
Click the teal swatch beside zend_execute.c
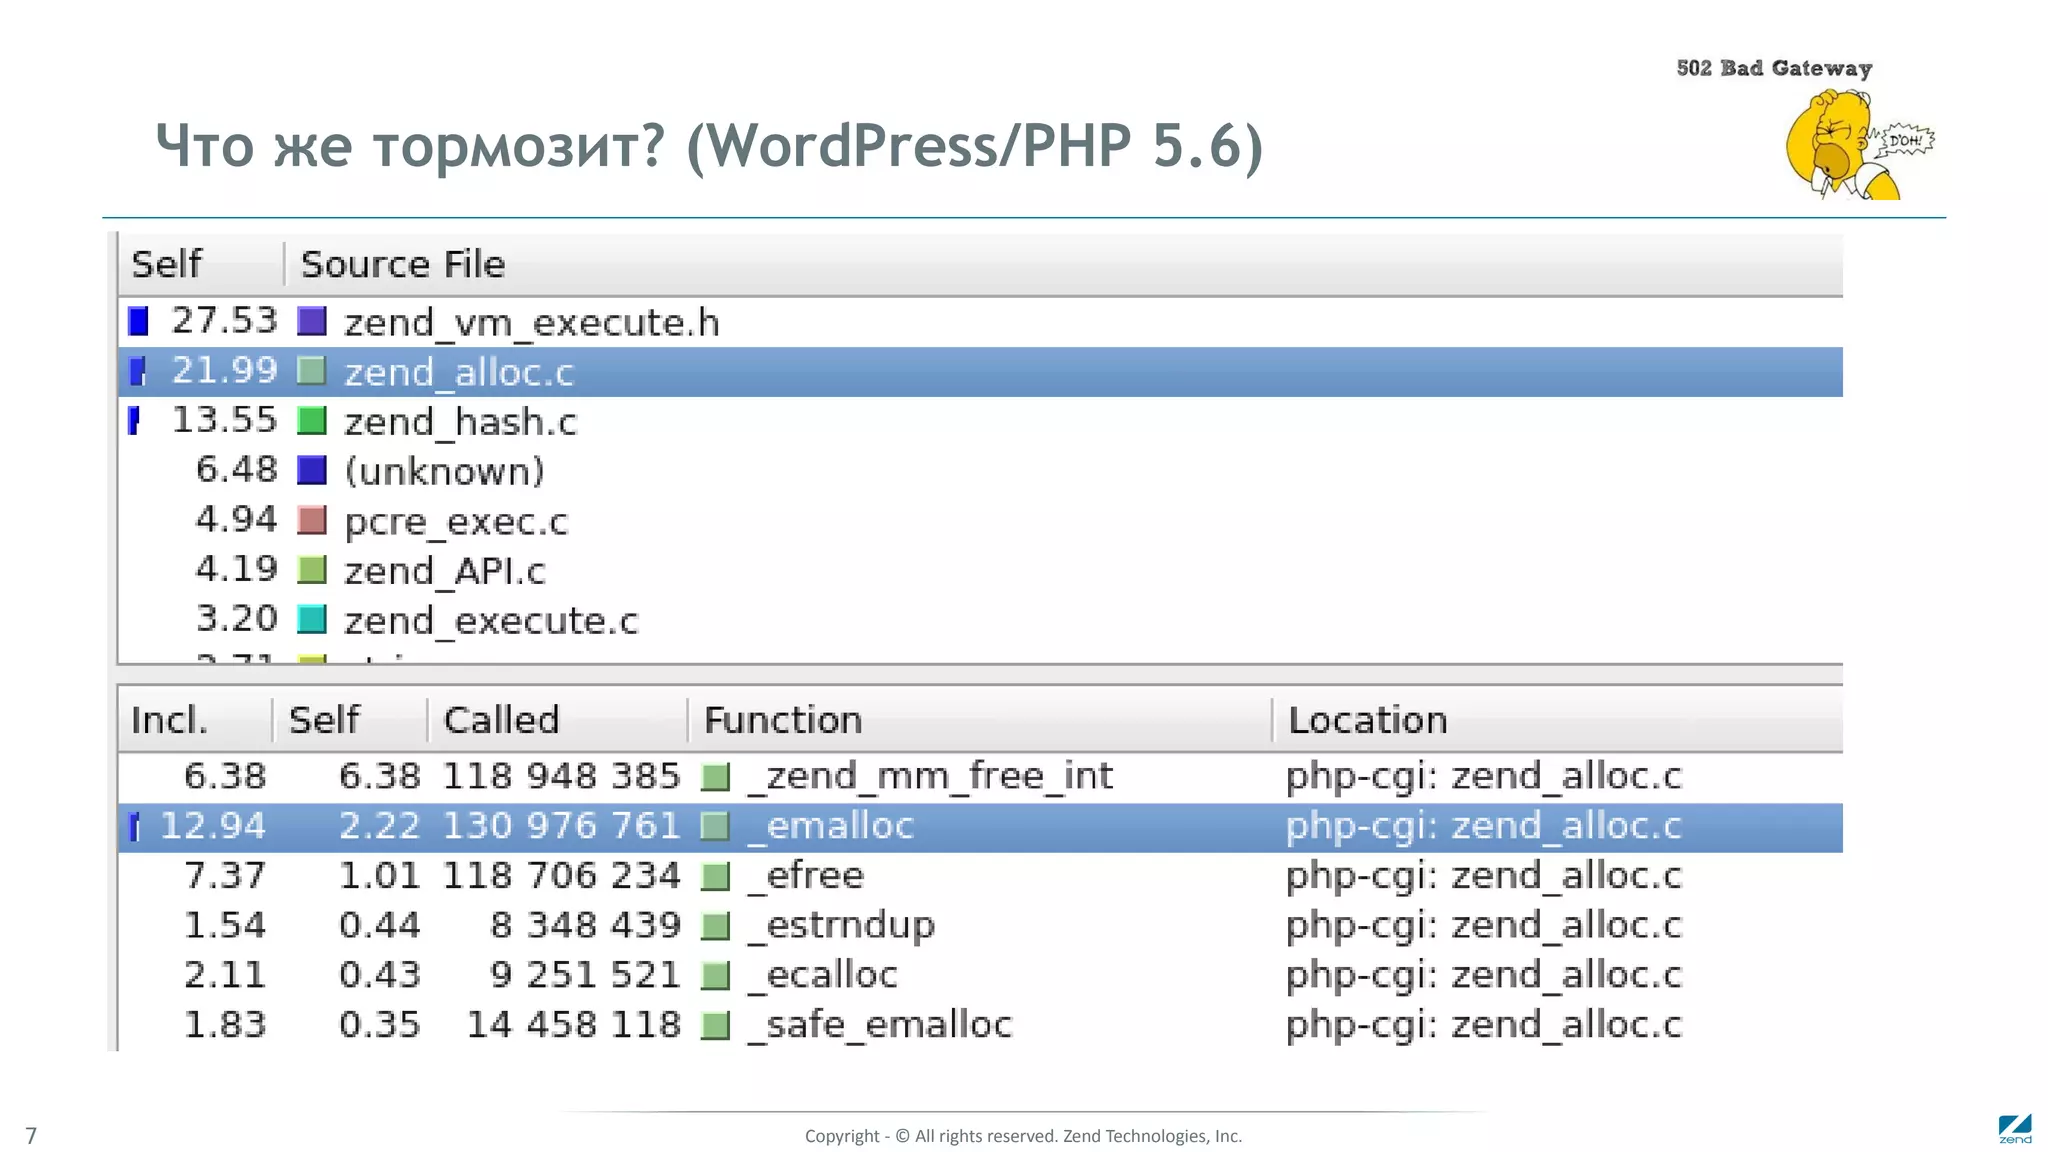click(312, 620)
